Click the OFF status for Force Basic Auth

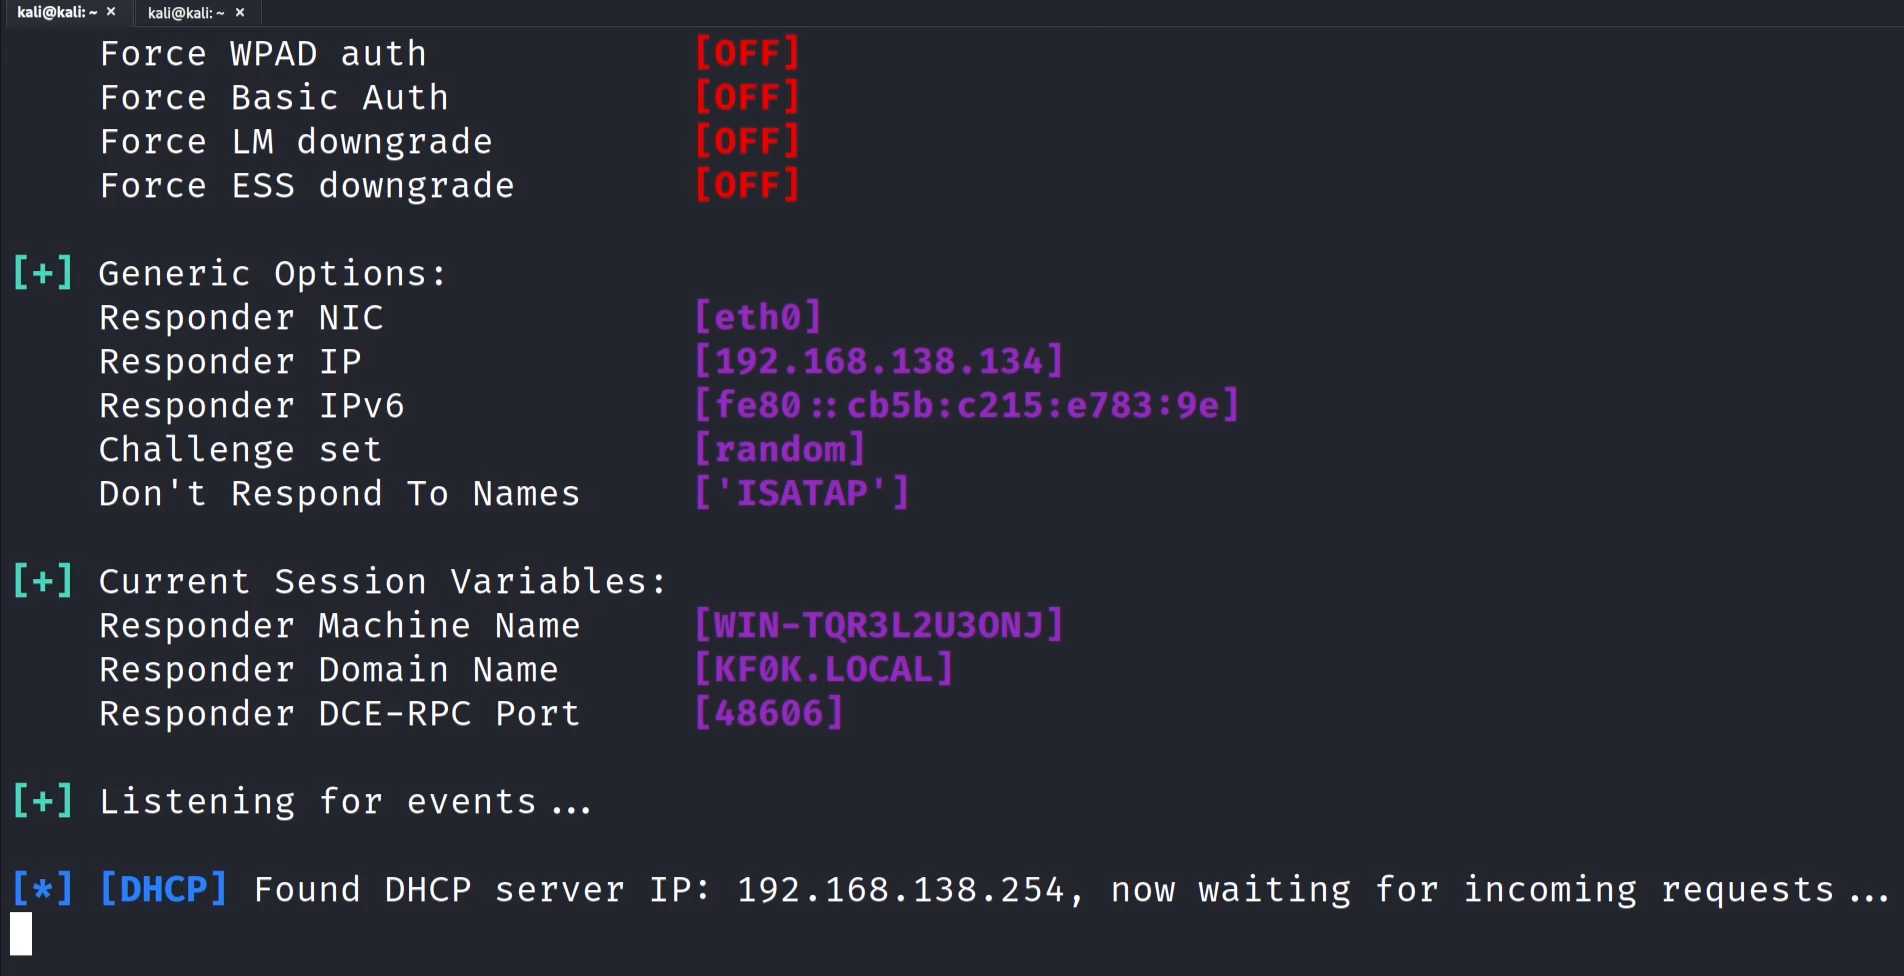[747, 97]
